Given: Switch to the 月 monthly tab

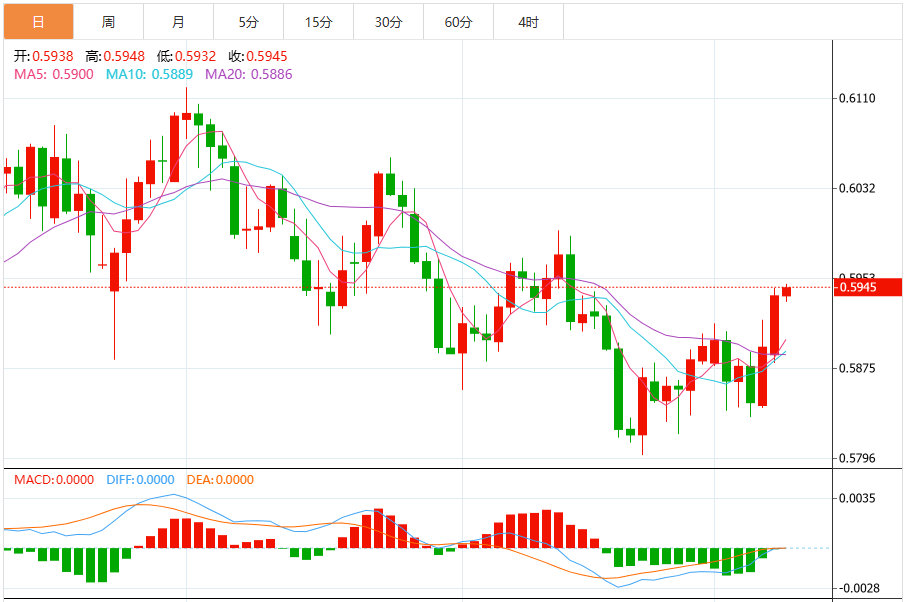Looking at the screenshot, I should click(x=178, y=22).
